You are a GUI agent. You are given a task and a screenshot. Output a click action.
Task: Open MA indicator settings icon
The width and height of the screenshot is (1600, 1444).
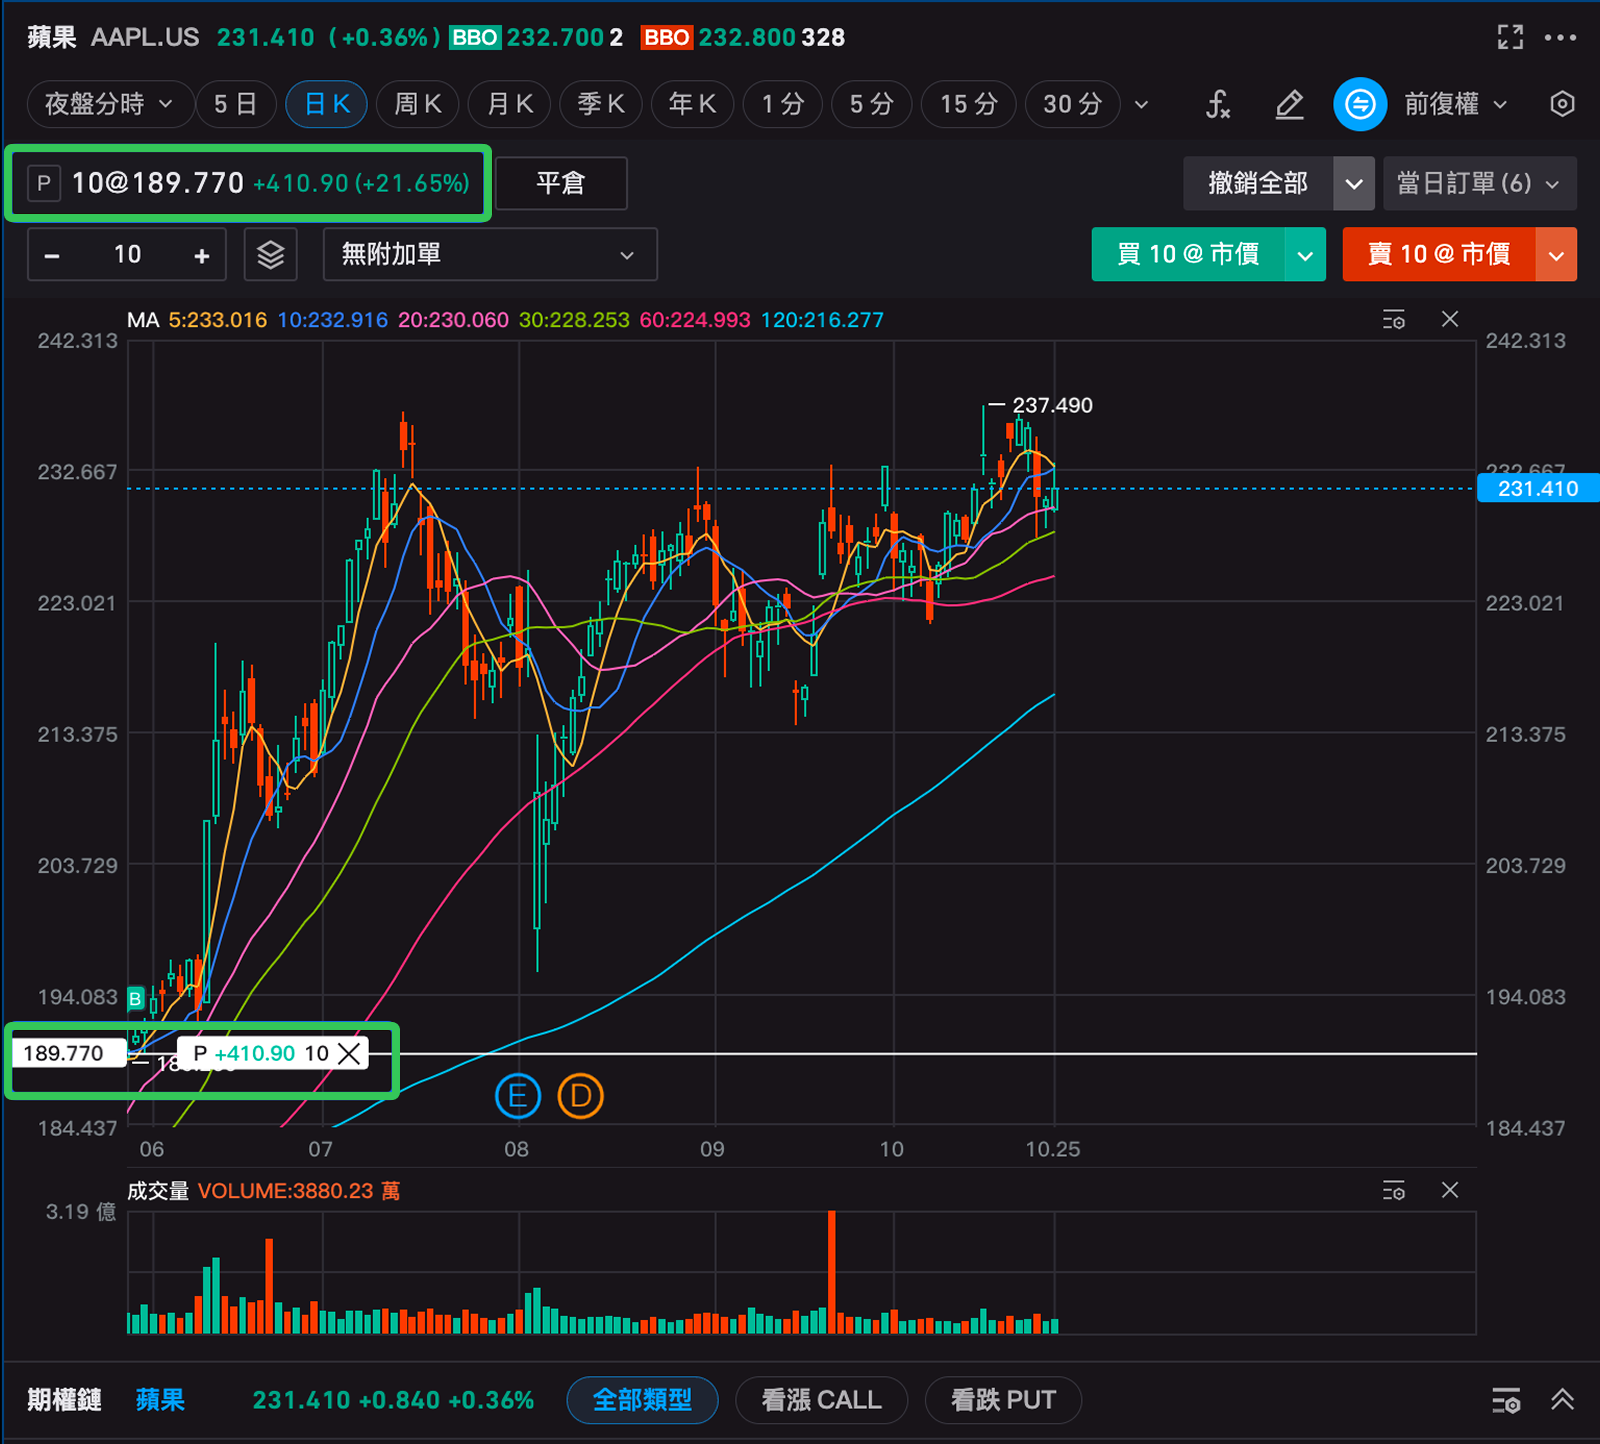pyautogui.click(x=1393, y=320)
